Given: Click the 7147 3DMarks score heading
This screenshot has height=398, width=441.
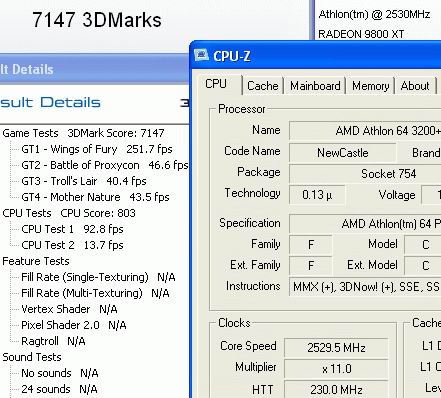Looking at the screenshot, I should coord(97,20).
